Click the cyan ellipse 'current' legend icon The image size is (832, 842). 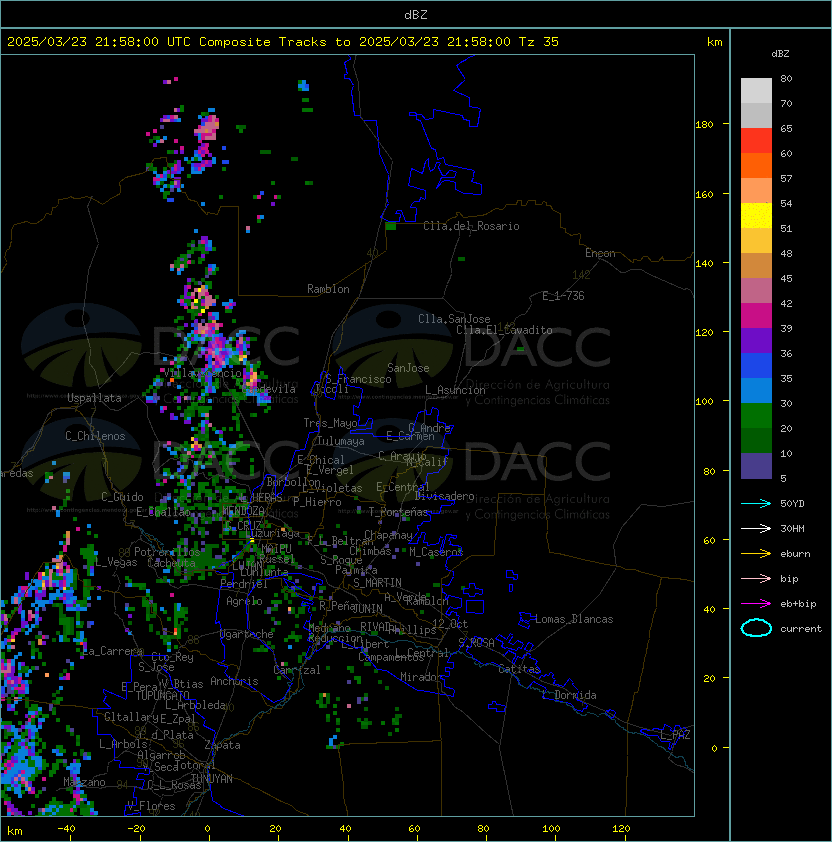pos(756,628)
